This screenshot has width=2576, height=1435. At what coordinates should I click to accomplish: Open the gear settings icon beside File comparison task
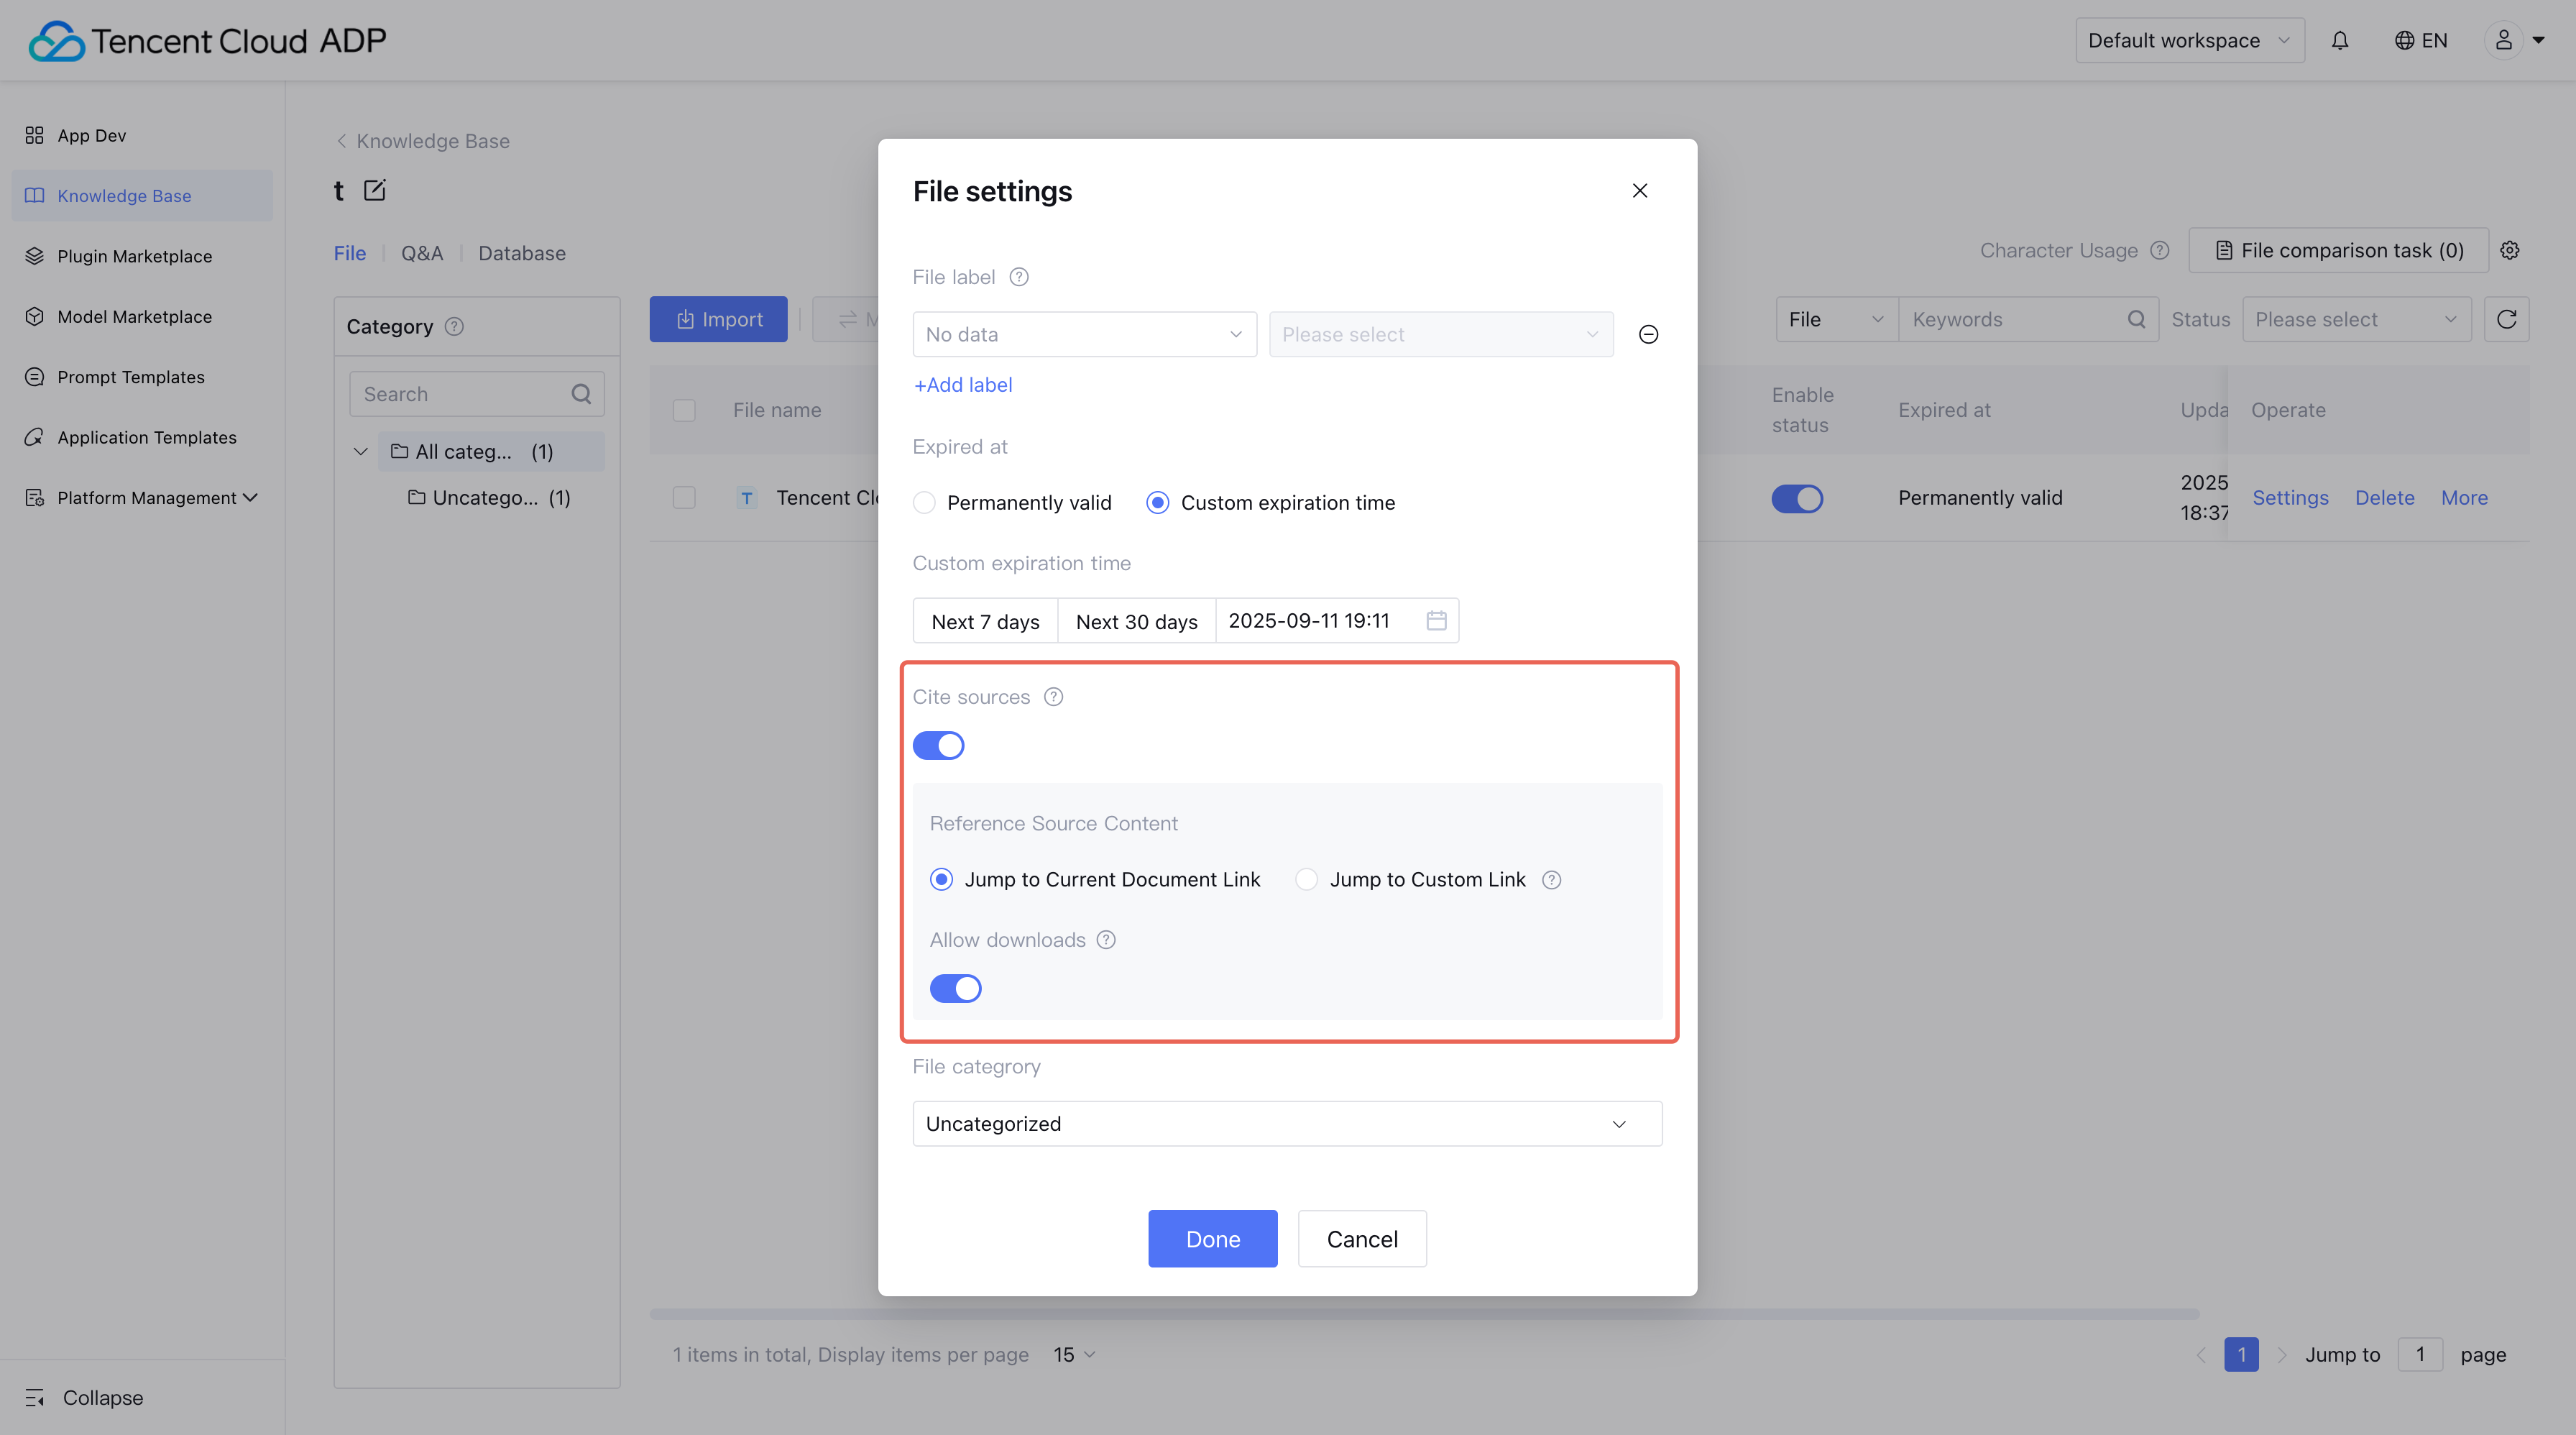2510,250
